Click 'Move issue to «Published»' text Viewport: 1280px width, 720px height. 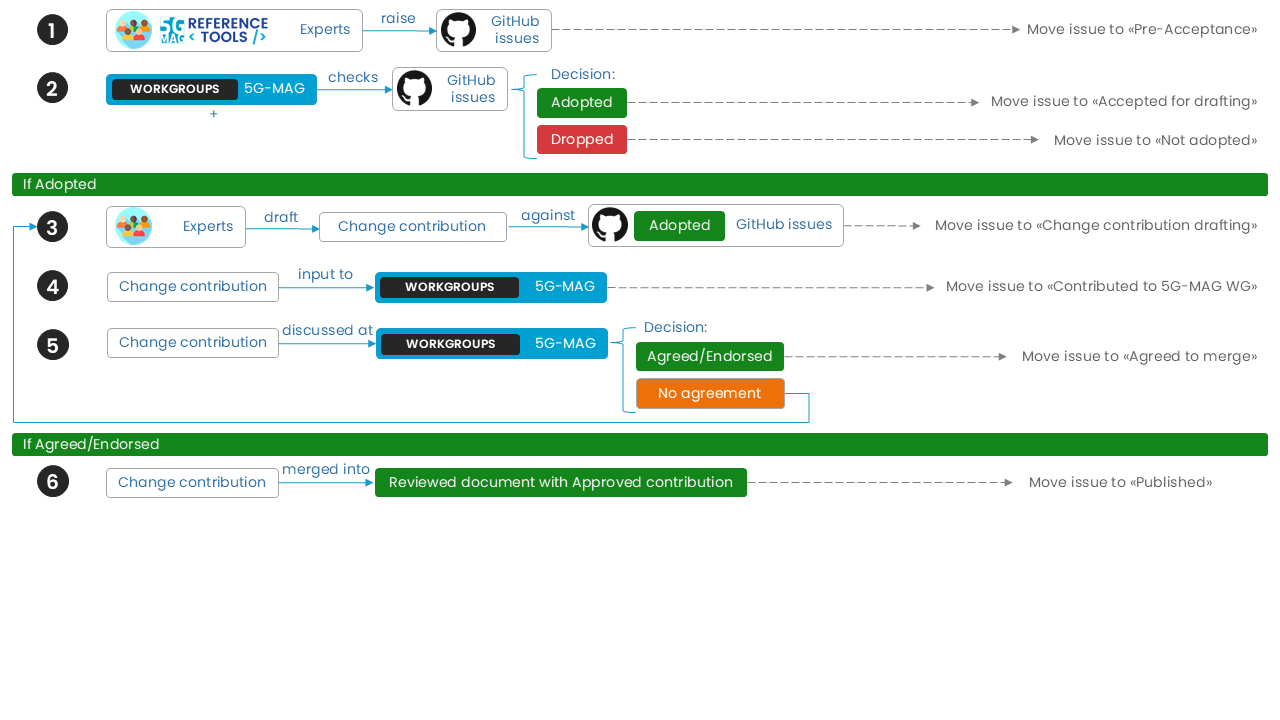[x=1120, y=482]
